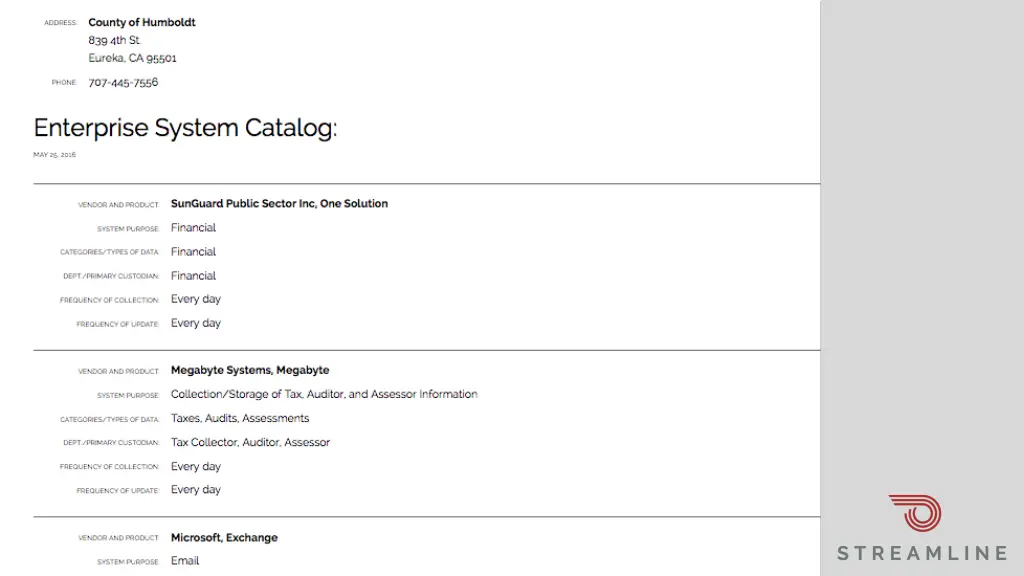Image resolution: width=1024 pixels, height=576 pixels.
Task: Select SunGuard Public Sector Inc, One Solution
Action: pyautogui.click(x=280, y=204)
